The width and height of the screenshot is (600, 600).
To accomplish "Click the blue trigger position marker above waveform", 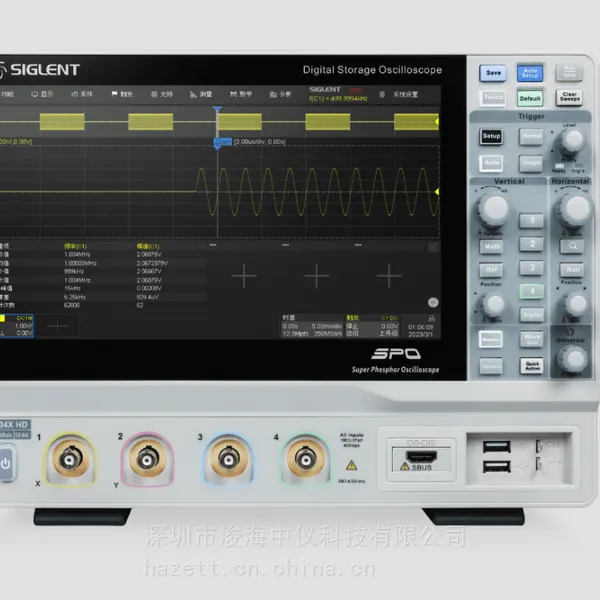I will [x=217, y=109].
